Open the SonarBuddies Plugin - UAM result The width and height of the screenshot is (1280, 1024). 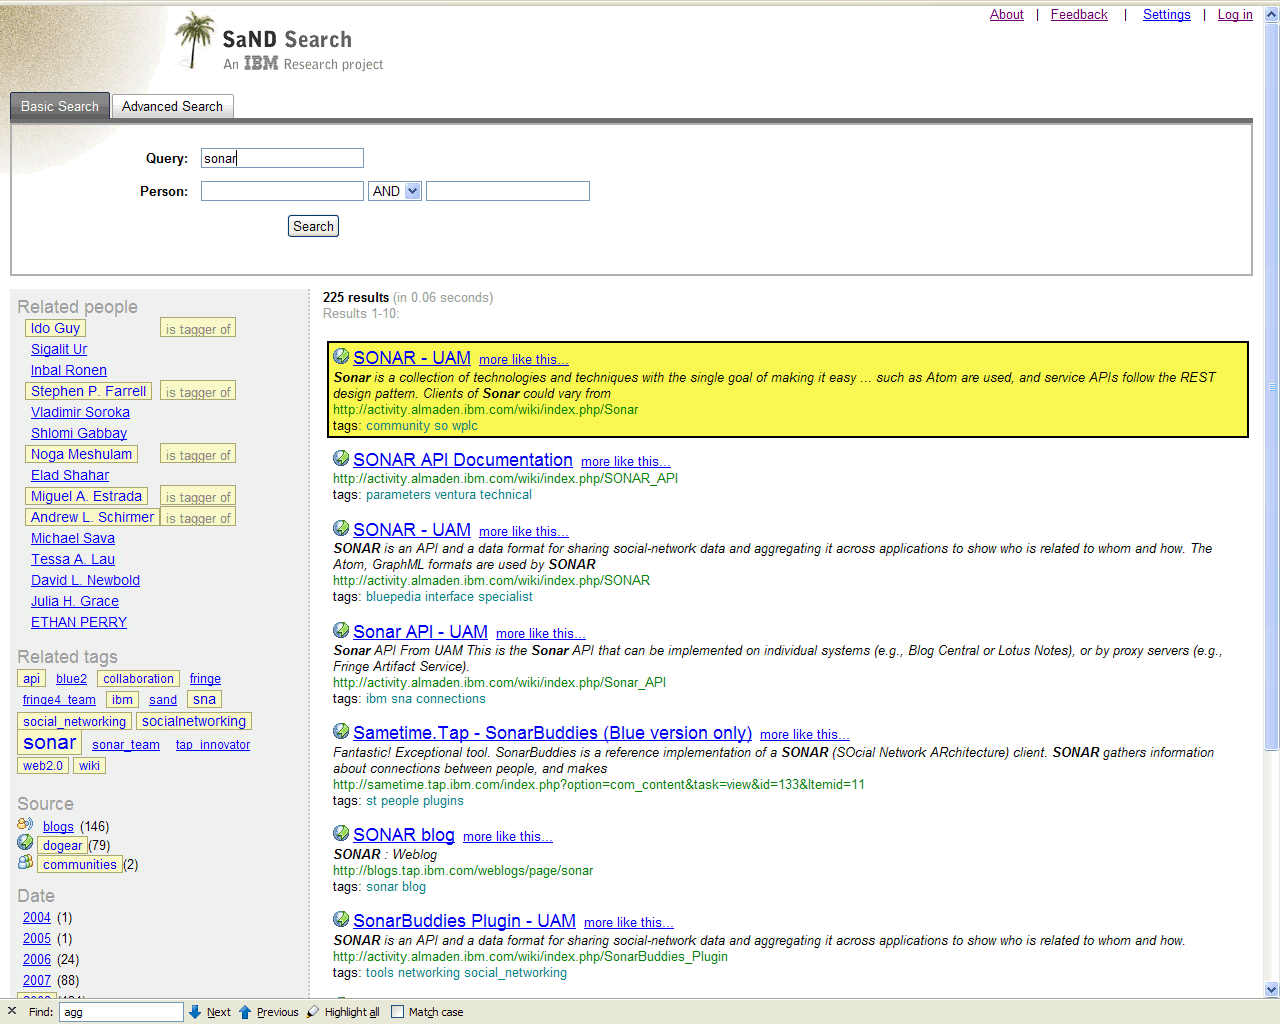(464, 921)
